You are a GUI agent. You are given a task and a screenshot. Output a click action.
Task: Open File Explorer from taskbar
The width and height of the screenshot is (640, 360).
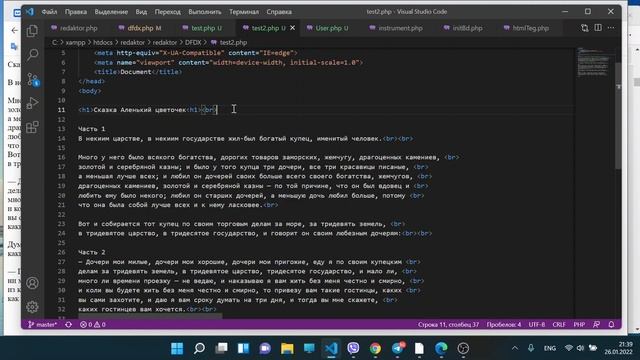tap(287, 348)
